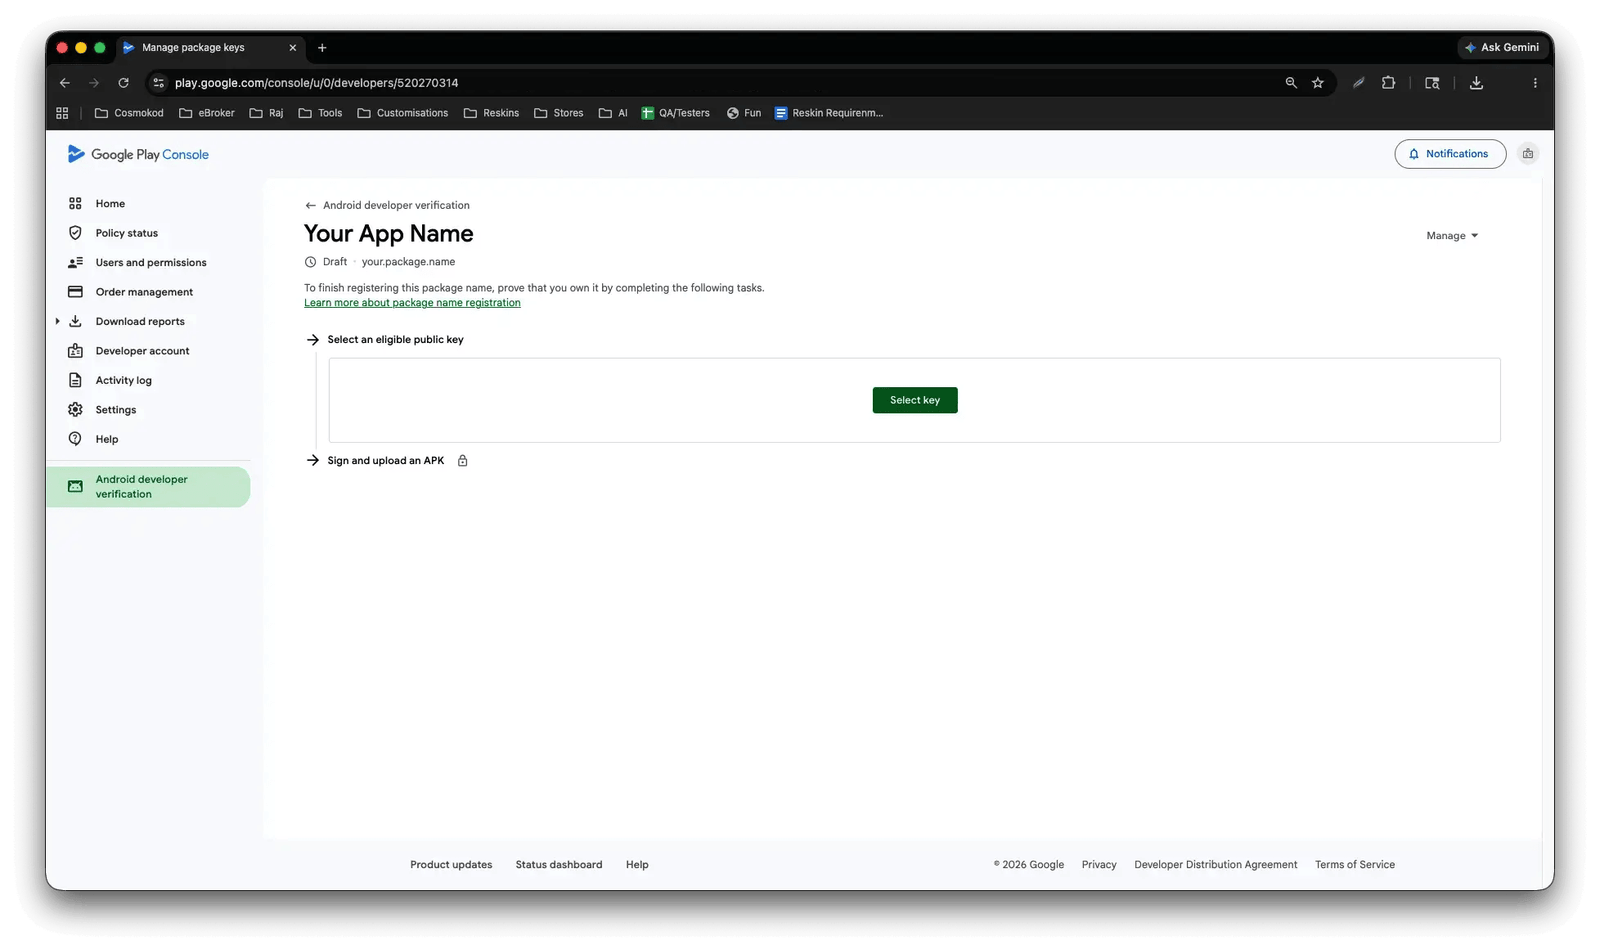This screenshot has height=951, width=1600.
Task: Open Android developer verification in sidebar
Action: (148, 487)
